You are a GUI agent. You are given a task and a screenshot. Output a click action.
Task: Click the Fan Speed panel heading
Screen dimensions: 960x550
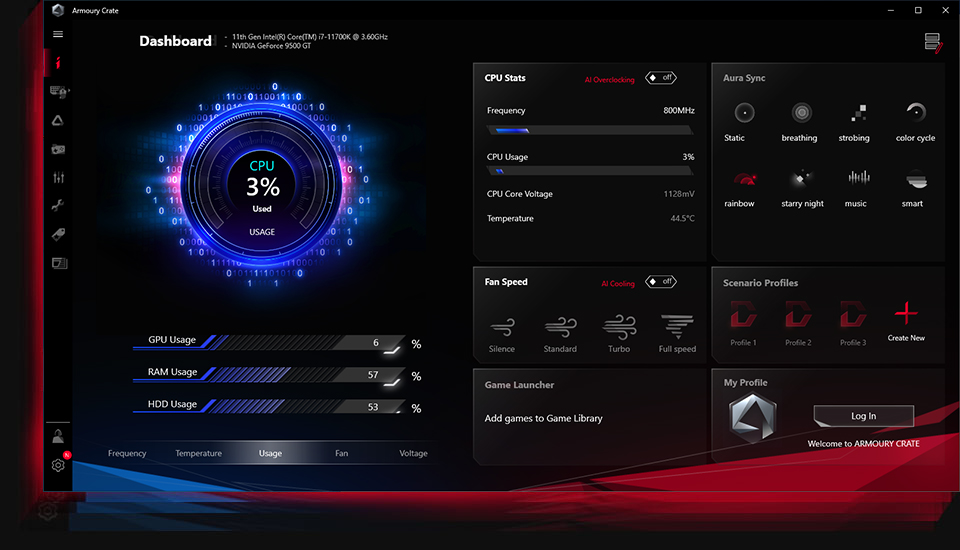click(x=506, y=282)
